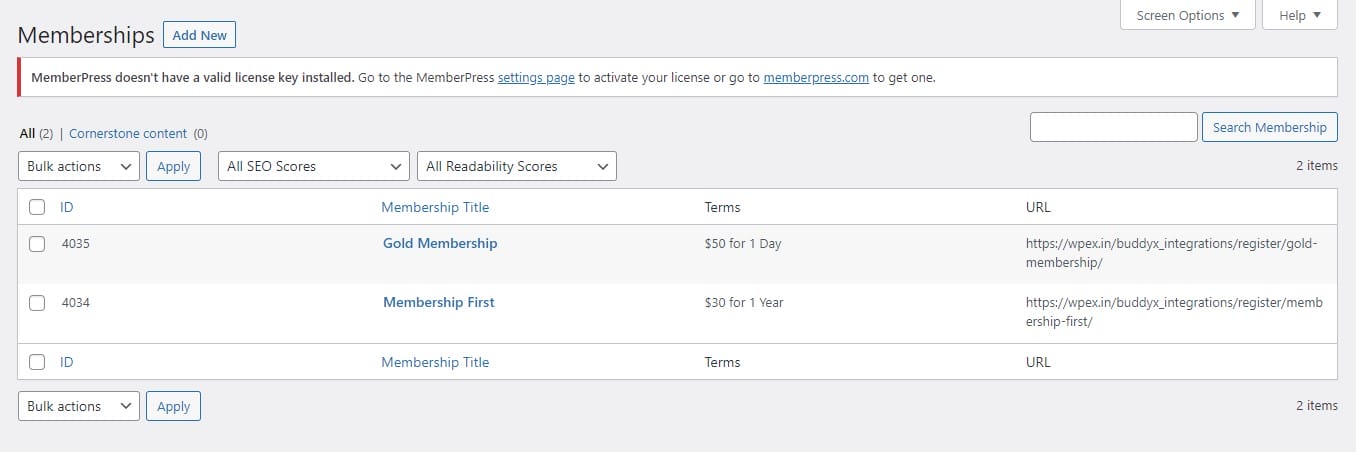Open the Gold Membership title link
This screenshot has width=1356, height=452.
(x=440, y=243)
